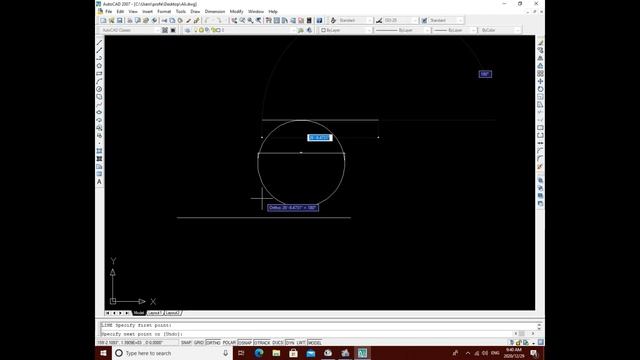Viewport: 640px width, 360px height.
Task: Switch to the Layout1 tab
Action: pyautogui.click(x=155, y=313)
